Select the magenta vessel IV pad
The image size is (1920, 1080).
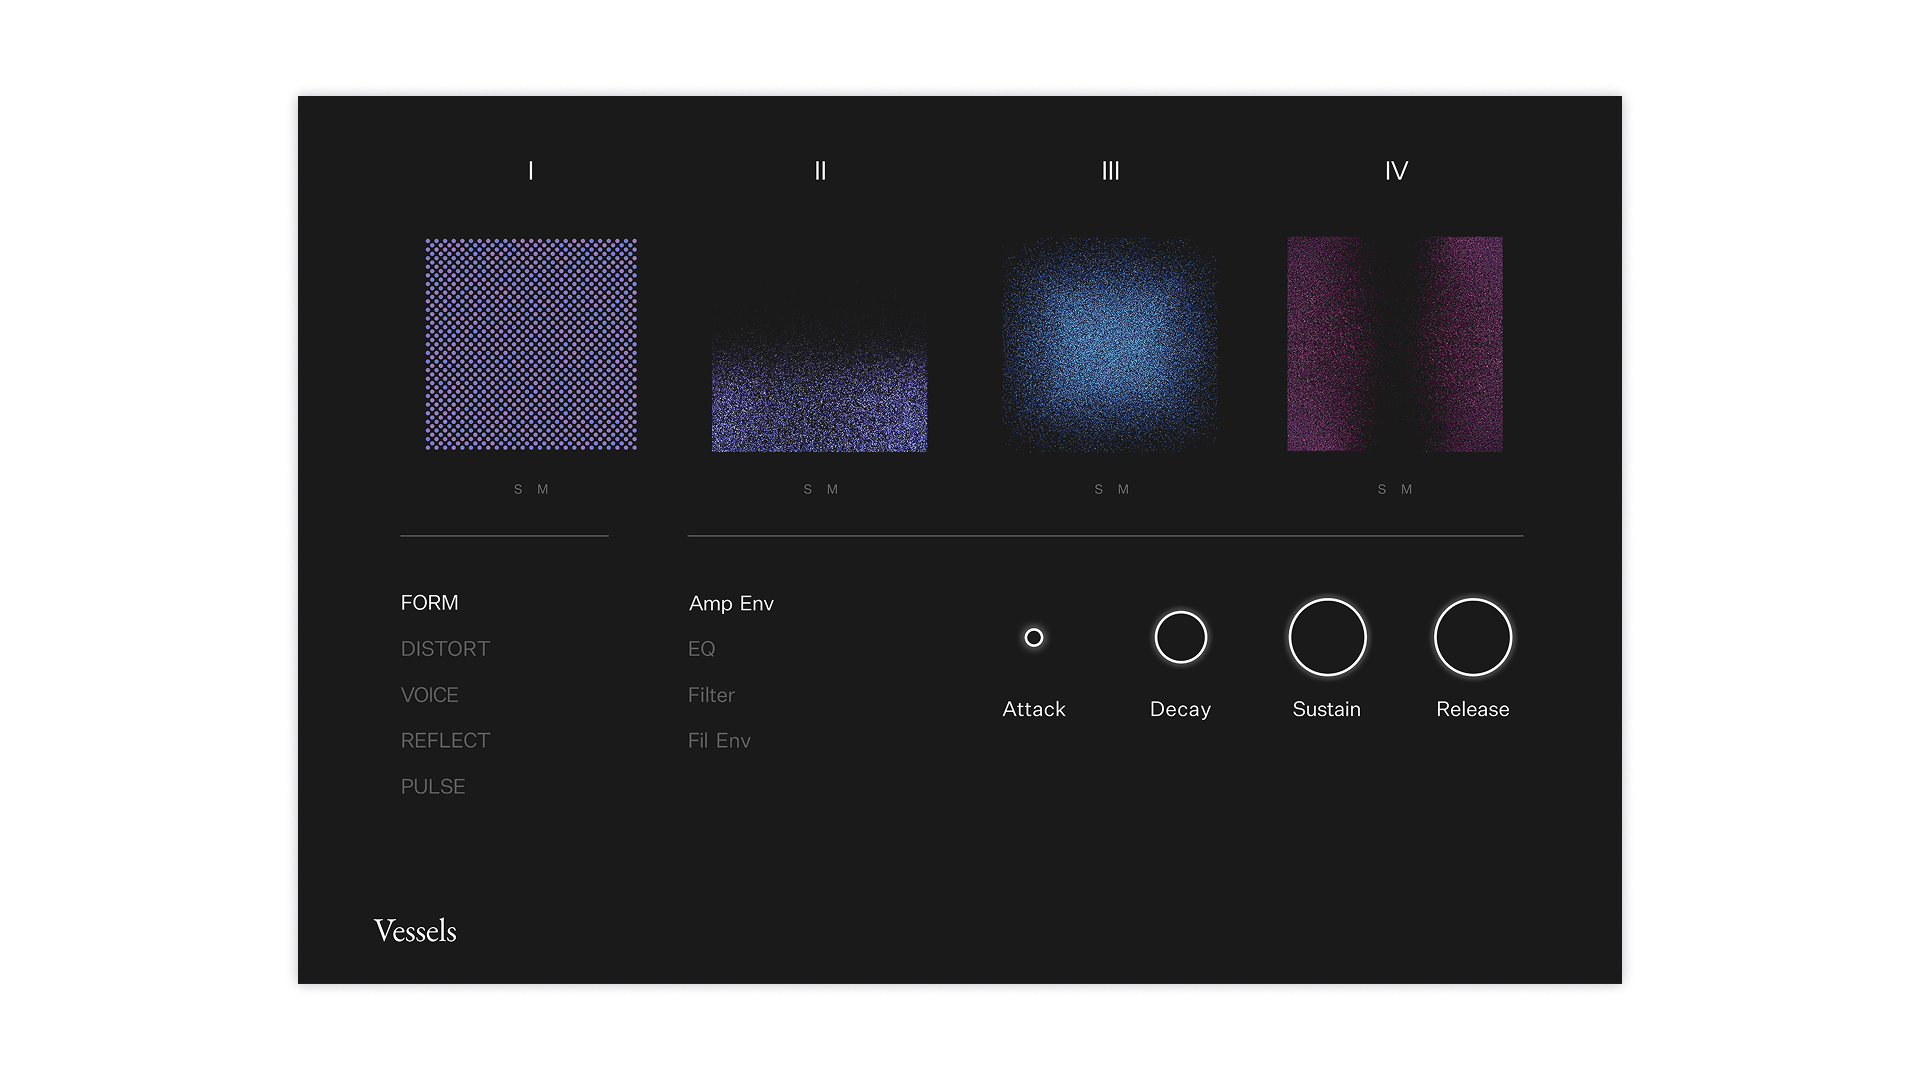click(x=1395, y=344)
